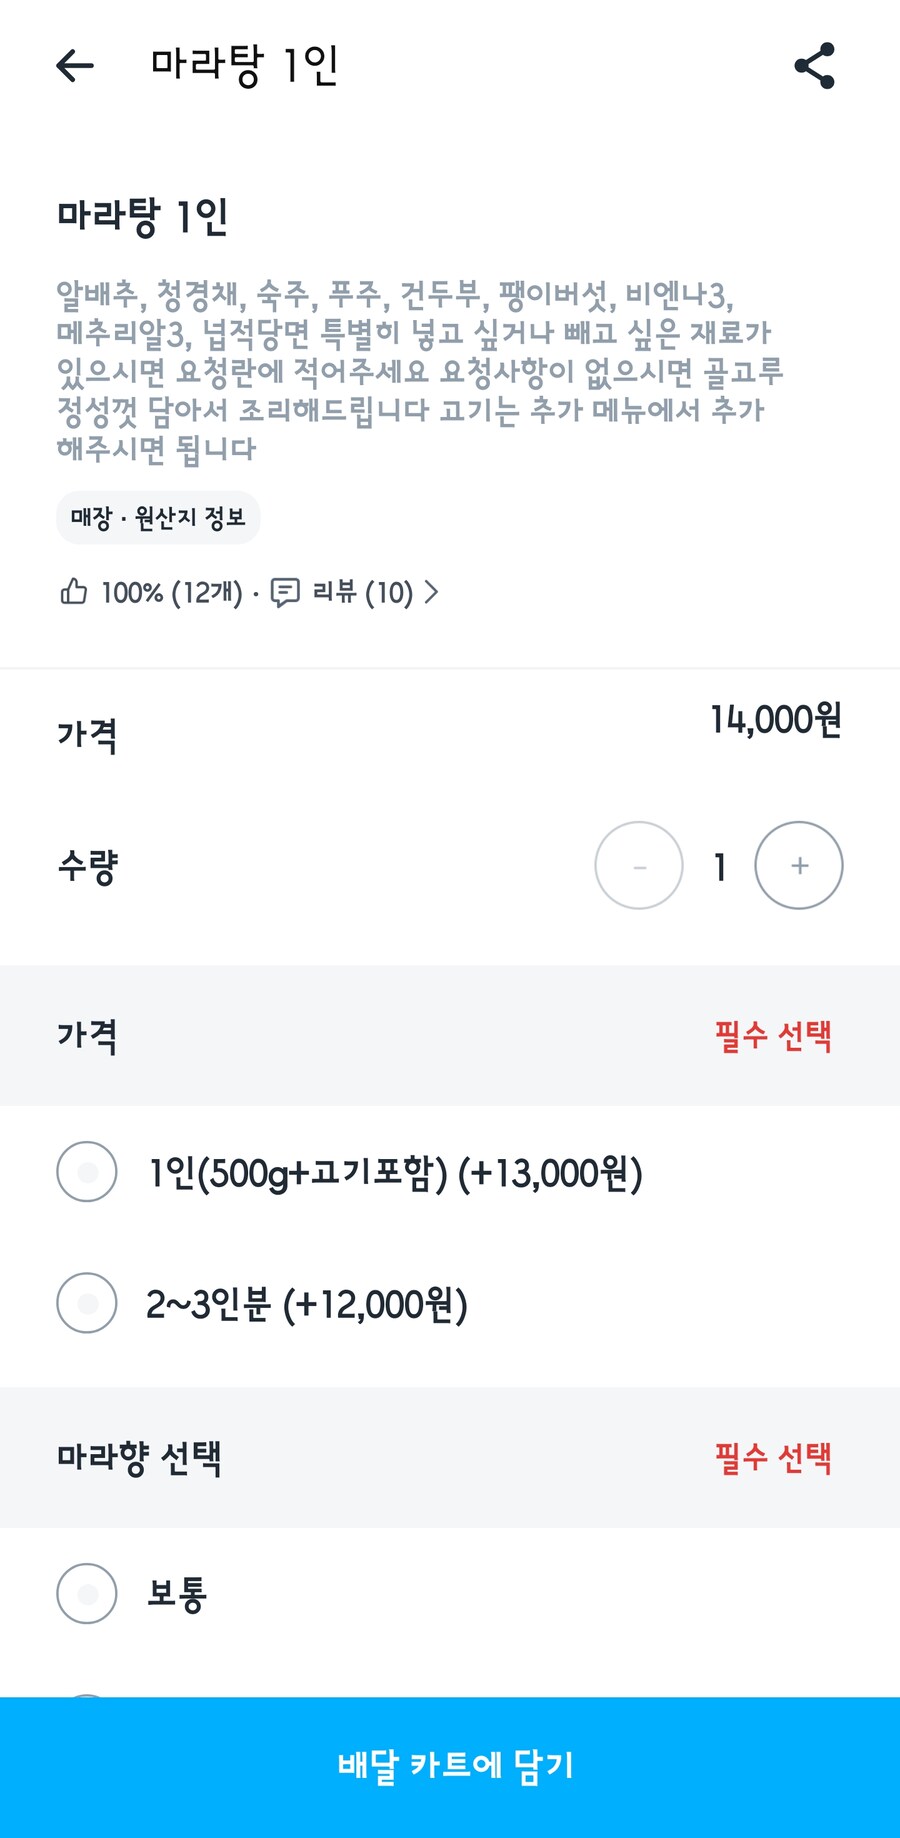Open 매장 · 원산지 정보
900x1838 pixels.
[158, 518]
